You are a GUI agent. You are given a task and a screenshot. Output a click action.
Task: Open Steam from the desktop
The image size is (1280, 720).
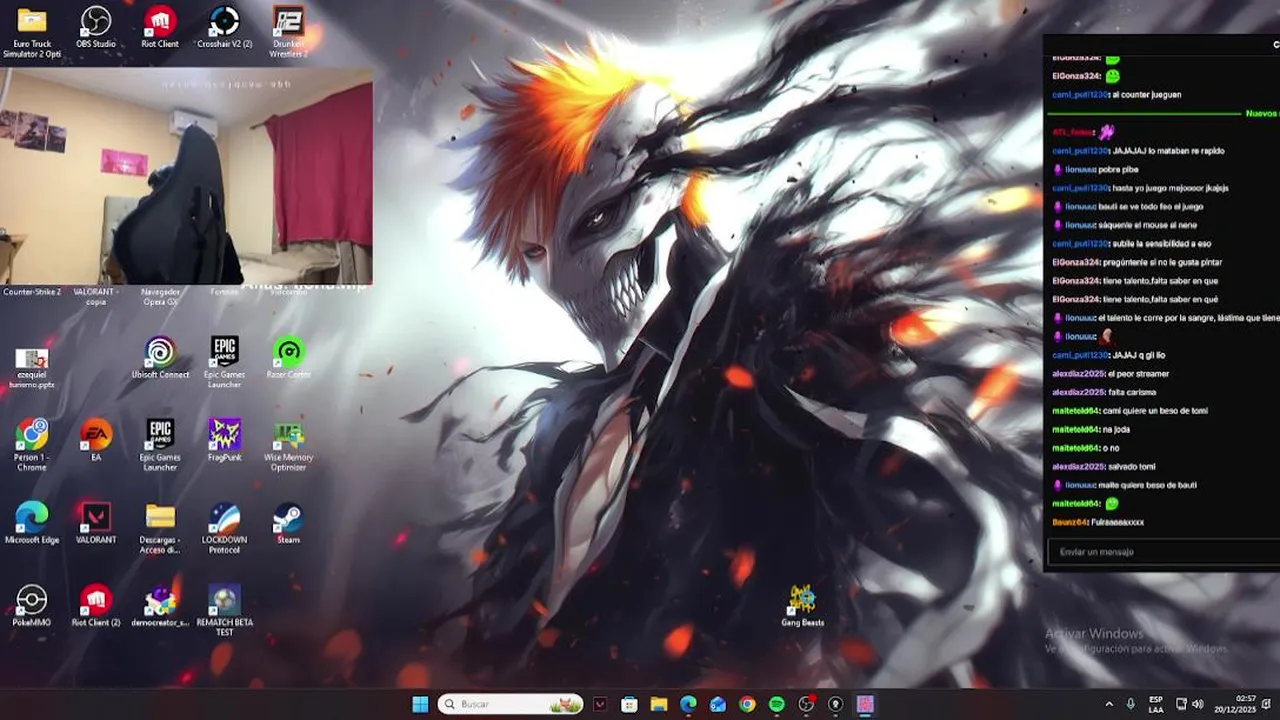click(x=288, y=523)
